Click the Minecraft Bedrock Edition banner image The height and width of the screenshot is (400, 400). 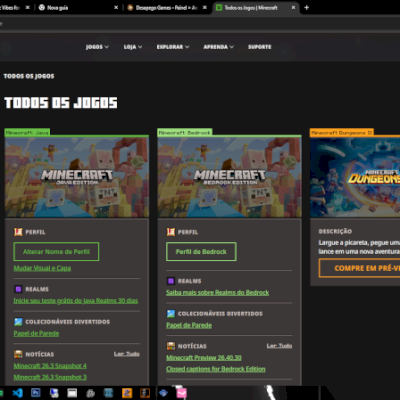pos(229,177)
